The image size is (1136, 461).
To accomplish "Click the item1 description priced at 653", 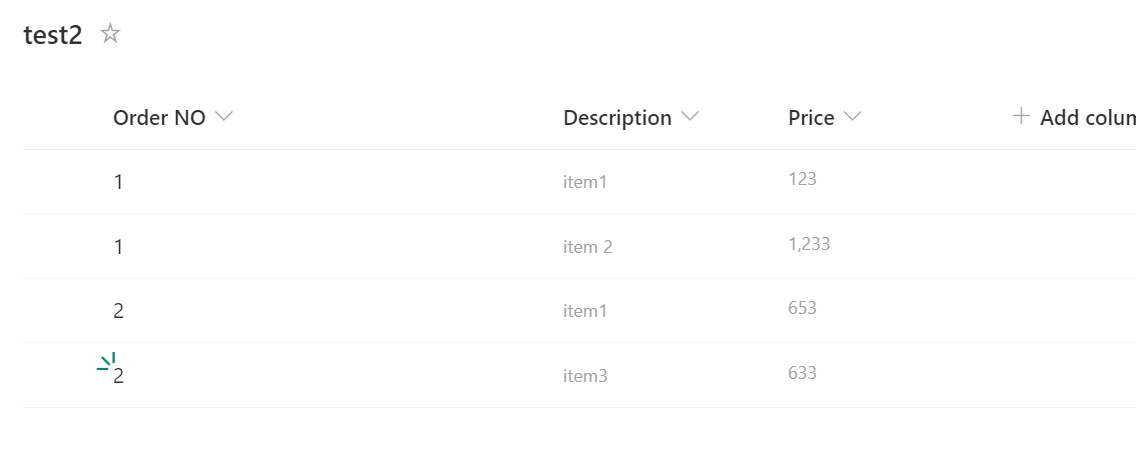I will (x=585, y=311).
